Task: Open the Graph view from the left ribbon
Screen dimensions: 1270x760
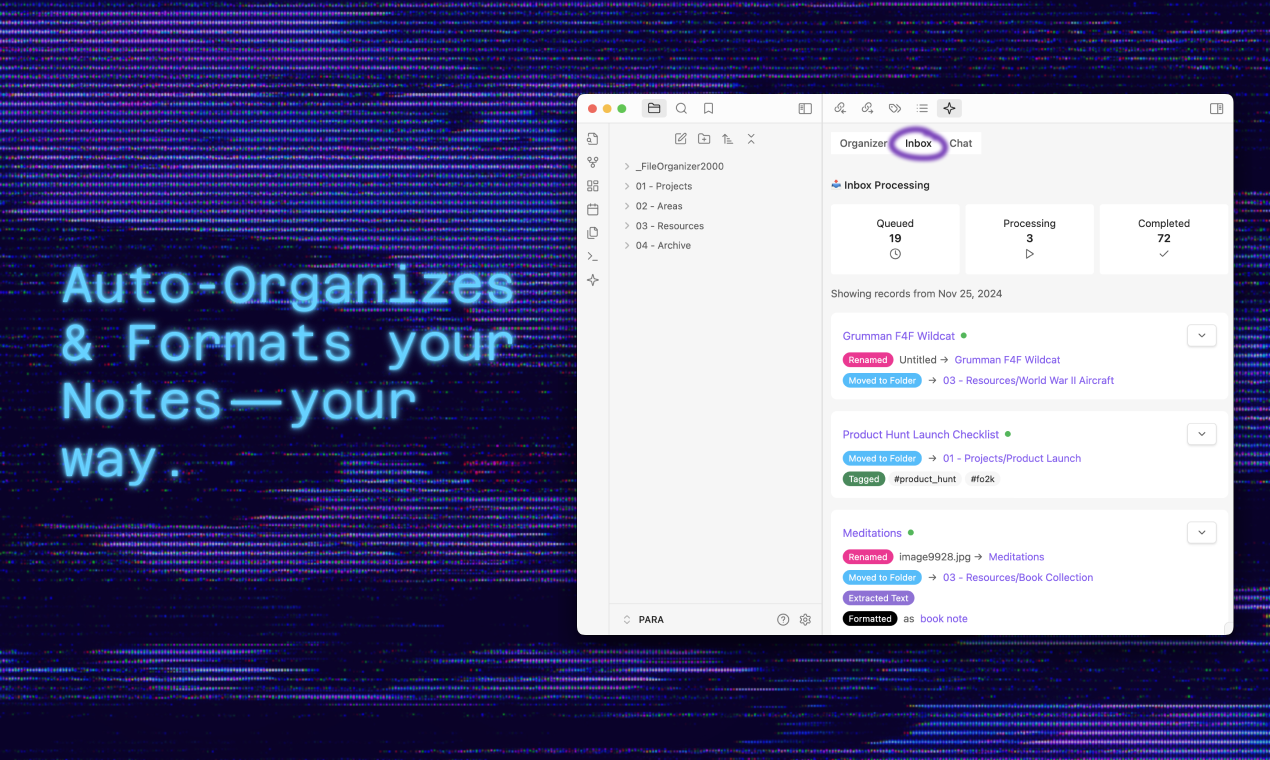Action: point(592,161)
